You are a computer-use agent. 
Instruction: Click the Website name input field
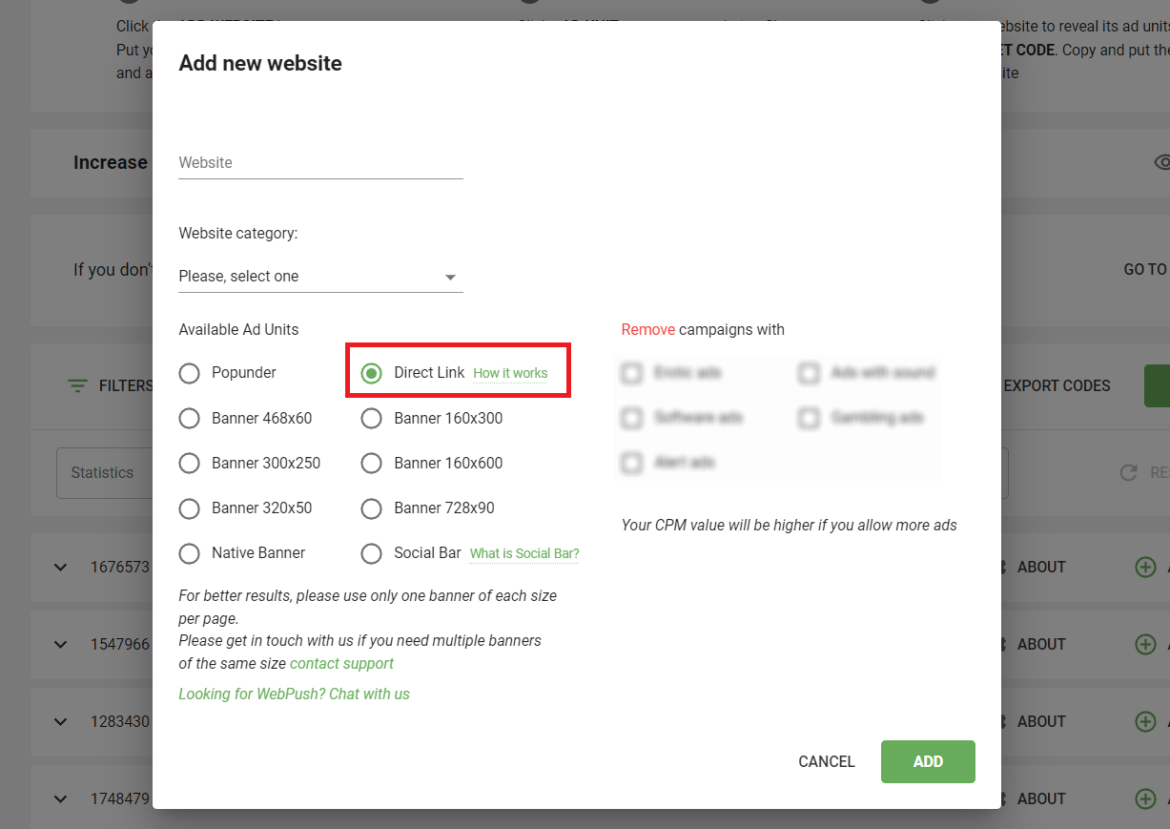(x=320, y=162)
